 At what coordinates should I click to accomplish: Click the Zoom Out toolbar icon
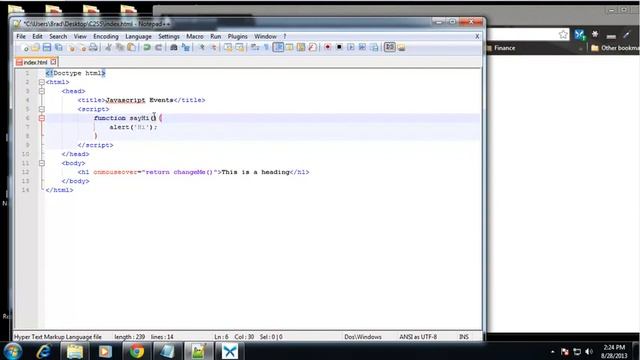pos(213,47)
